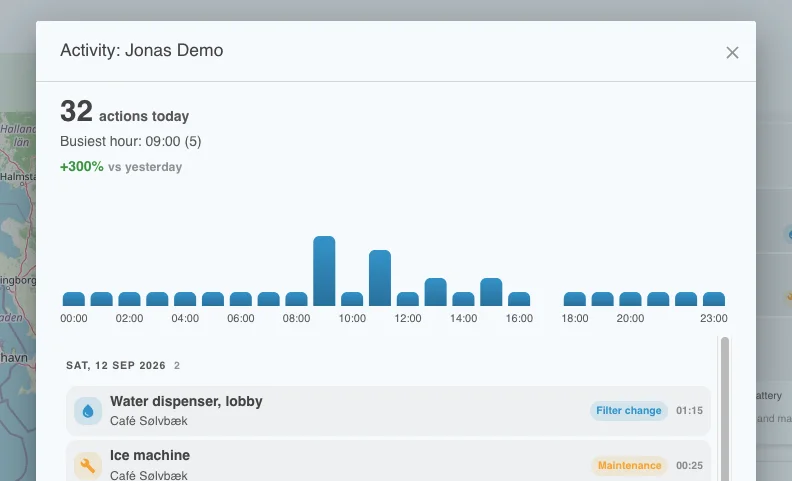Click the wrench icon for Ice machine
Image resolution: width=792 pixels, height=481 pixels.
coord(88,465)
